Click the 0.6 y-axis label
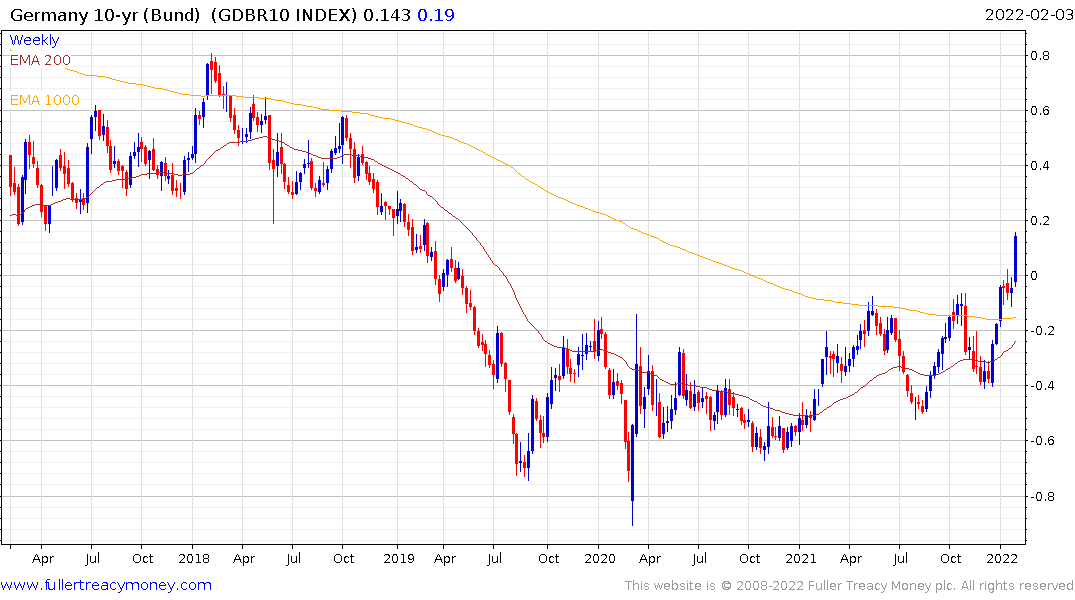1075x600 pixels. pos(1040,110)
